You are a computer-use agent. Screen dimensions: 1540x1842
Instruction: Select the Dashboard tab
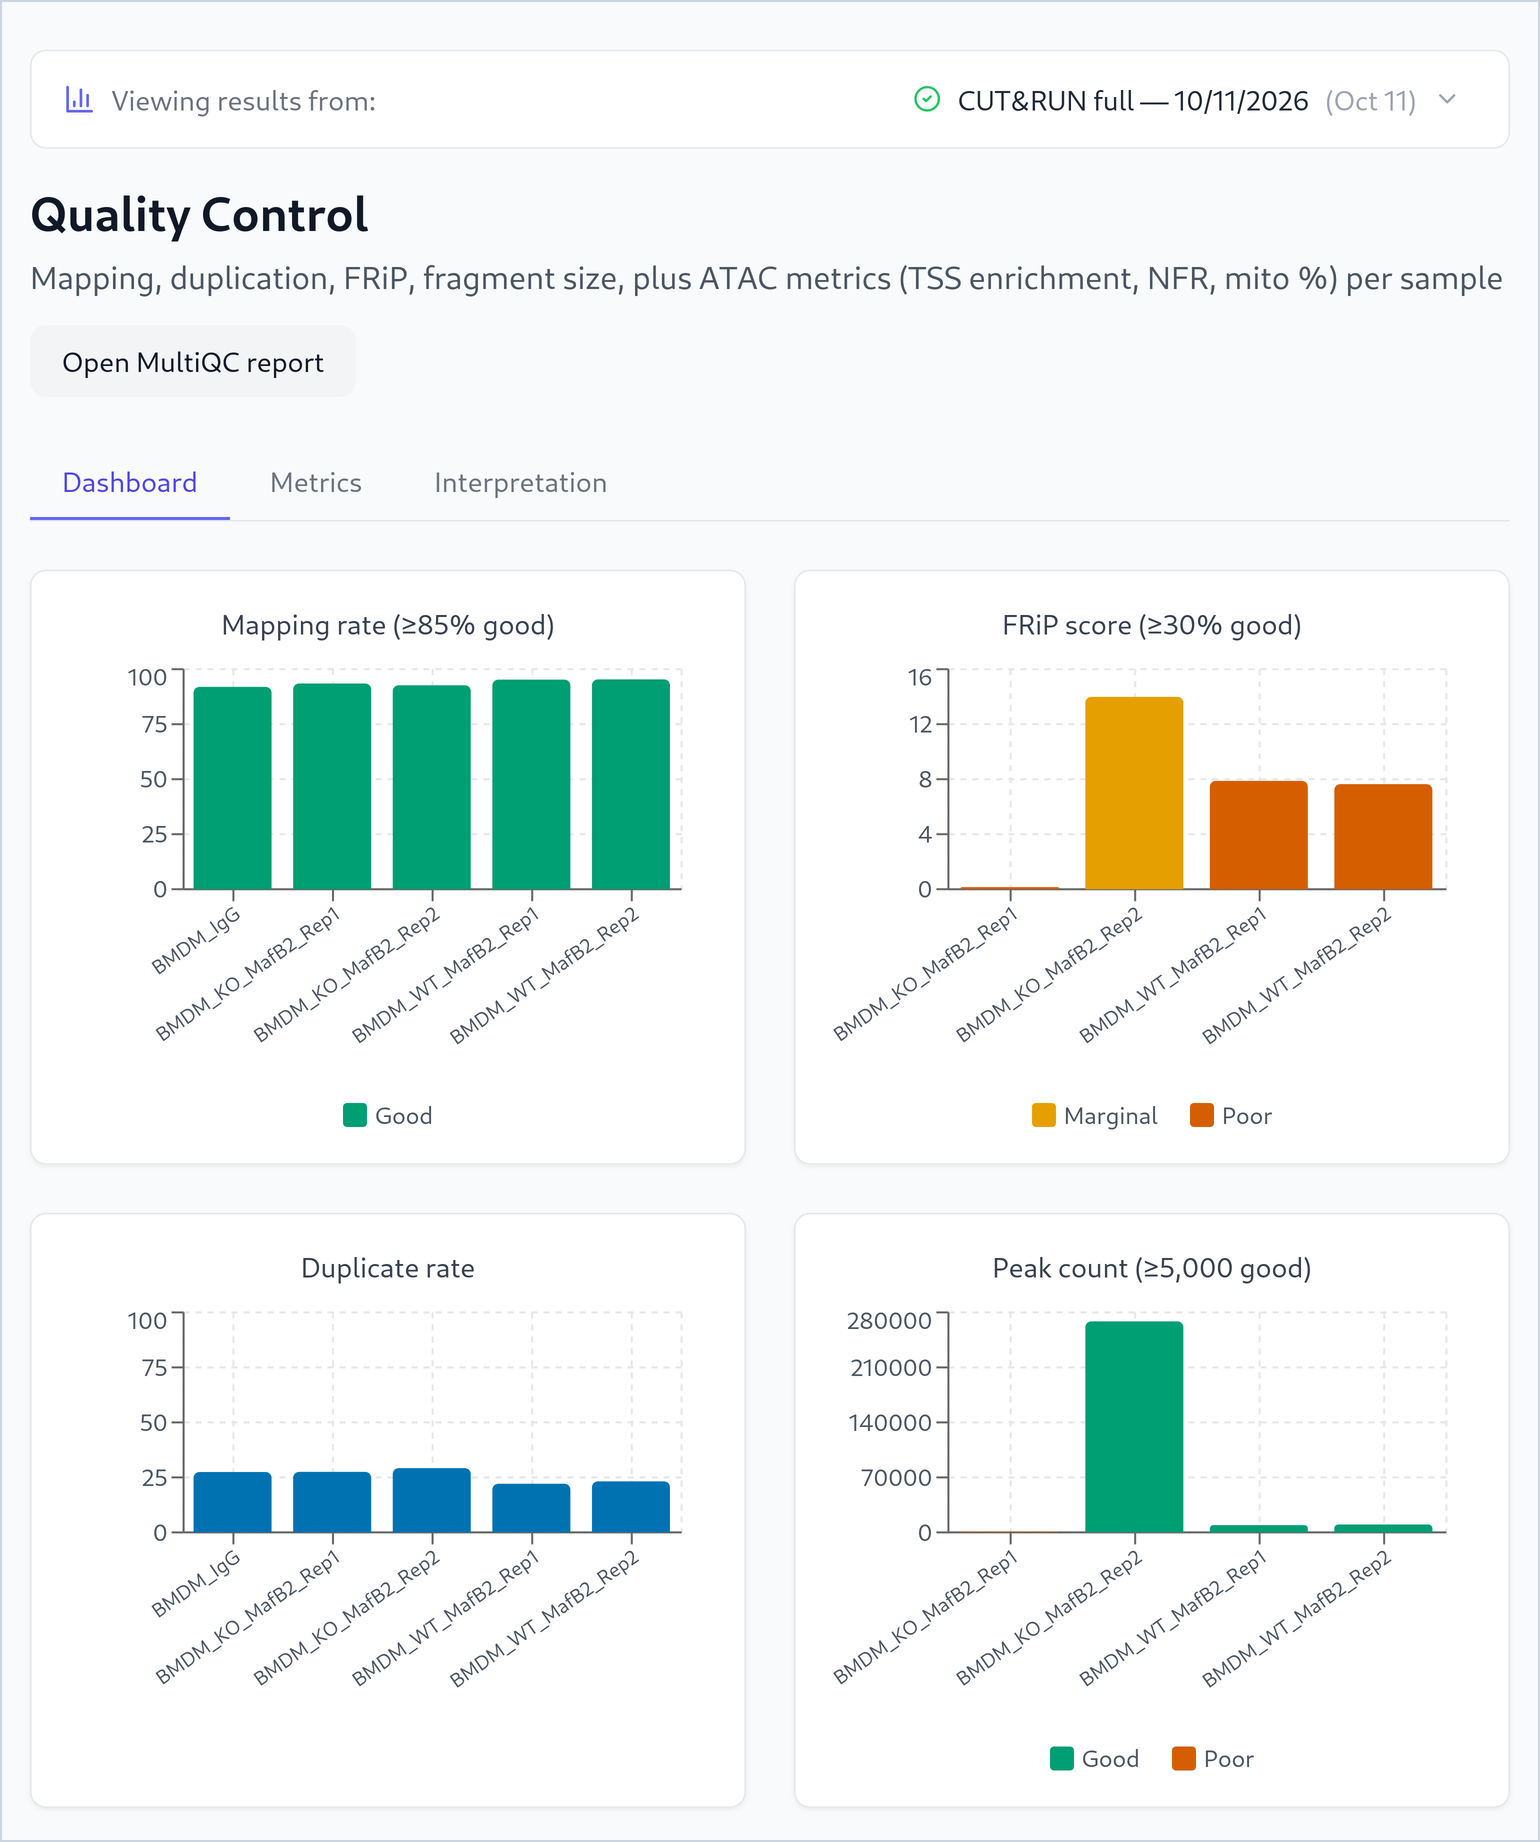coord(130,483)
